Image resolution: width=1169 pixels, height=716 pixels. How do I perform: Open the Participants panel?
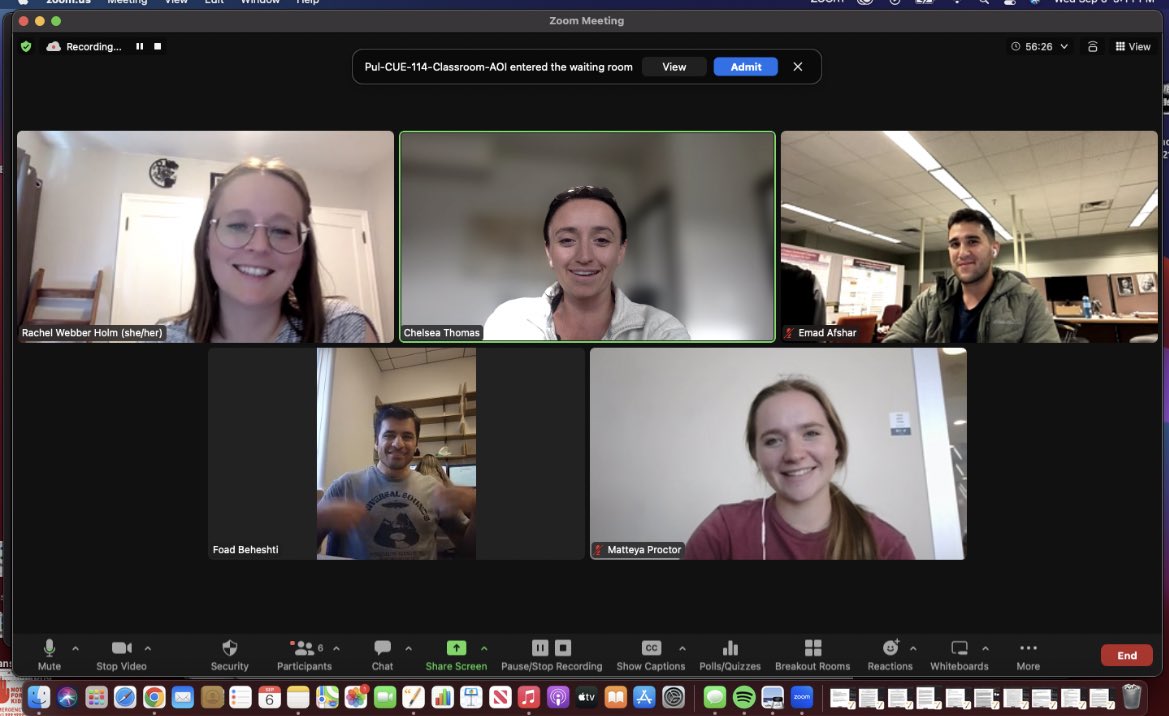(304, 654)
